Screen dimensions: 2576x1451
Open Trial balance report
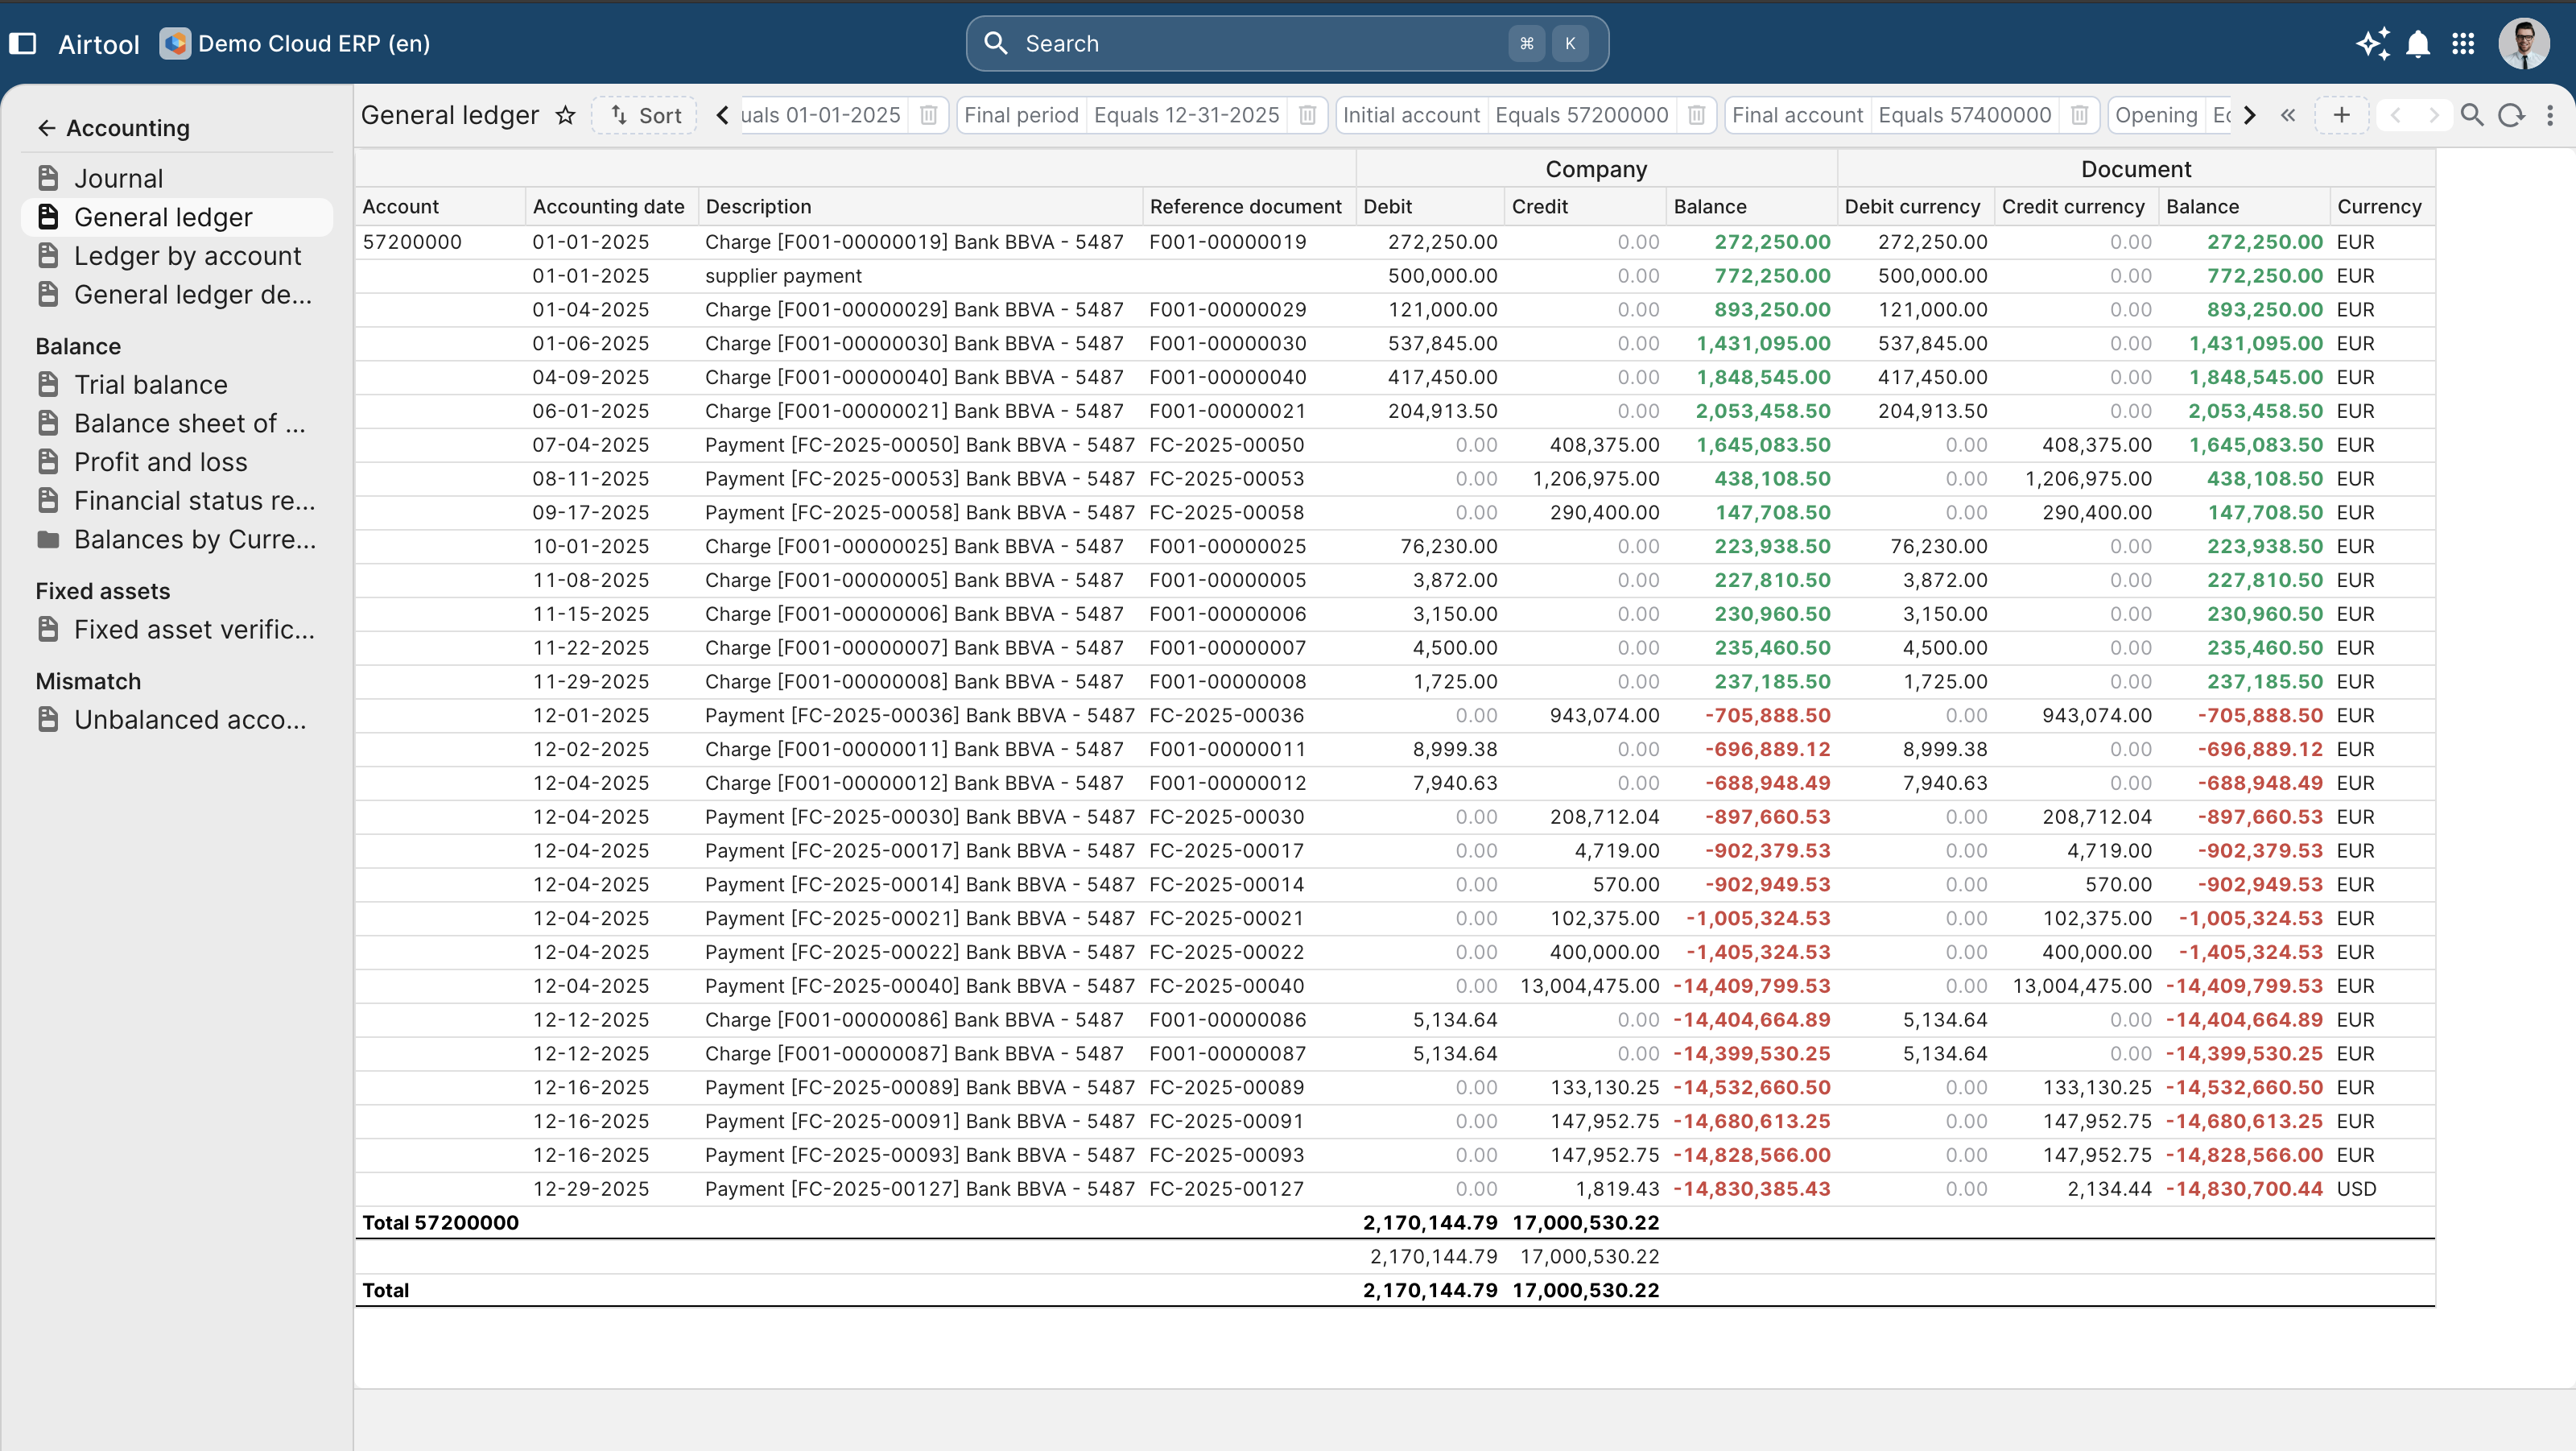point(177,384)
